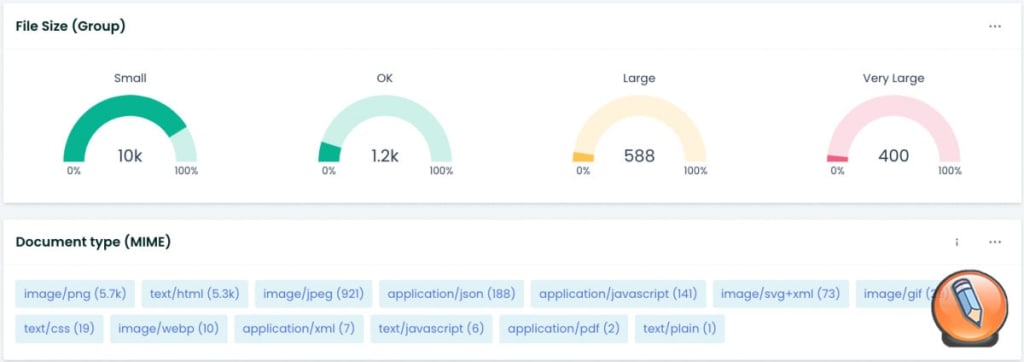Filter by application/javascript (141) tag
1024x362 pixels.
[618, 294]
